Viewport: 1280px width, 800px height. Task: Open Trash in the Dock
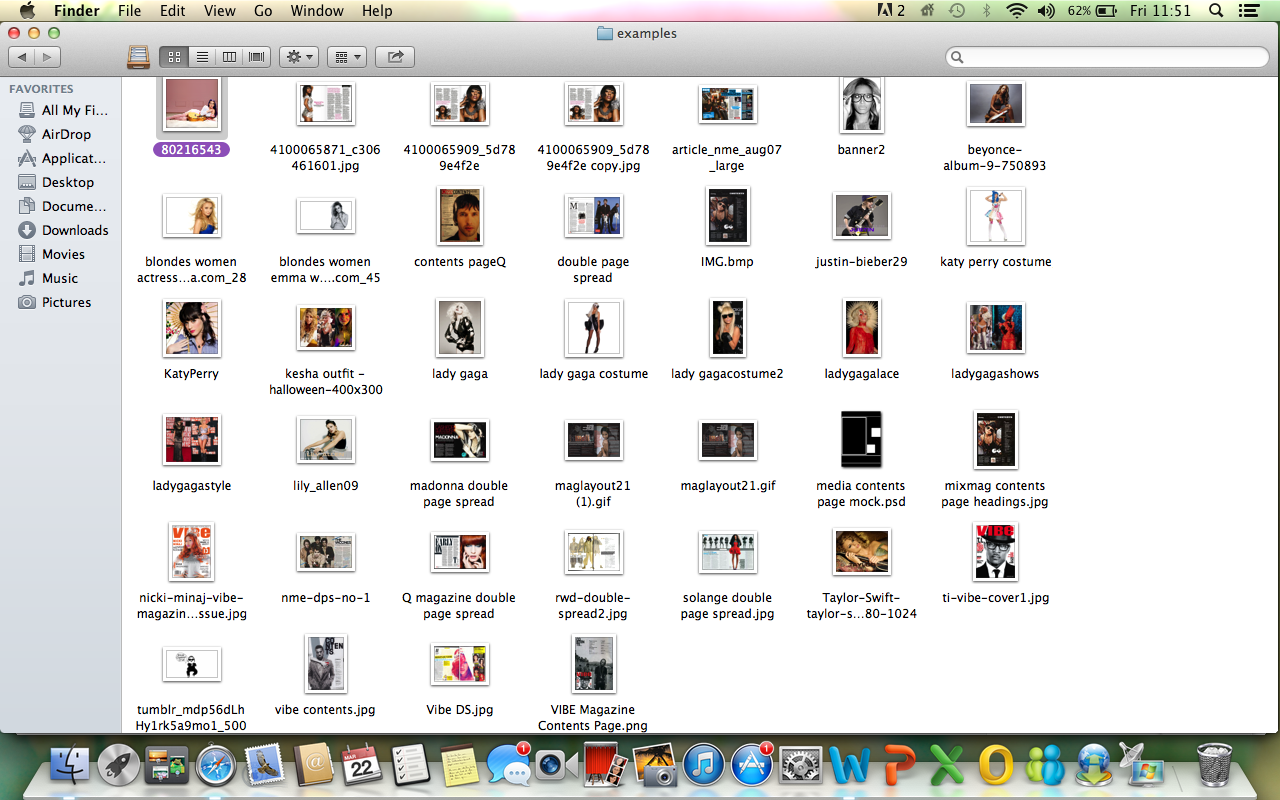point(1214,765)
